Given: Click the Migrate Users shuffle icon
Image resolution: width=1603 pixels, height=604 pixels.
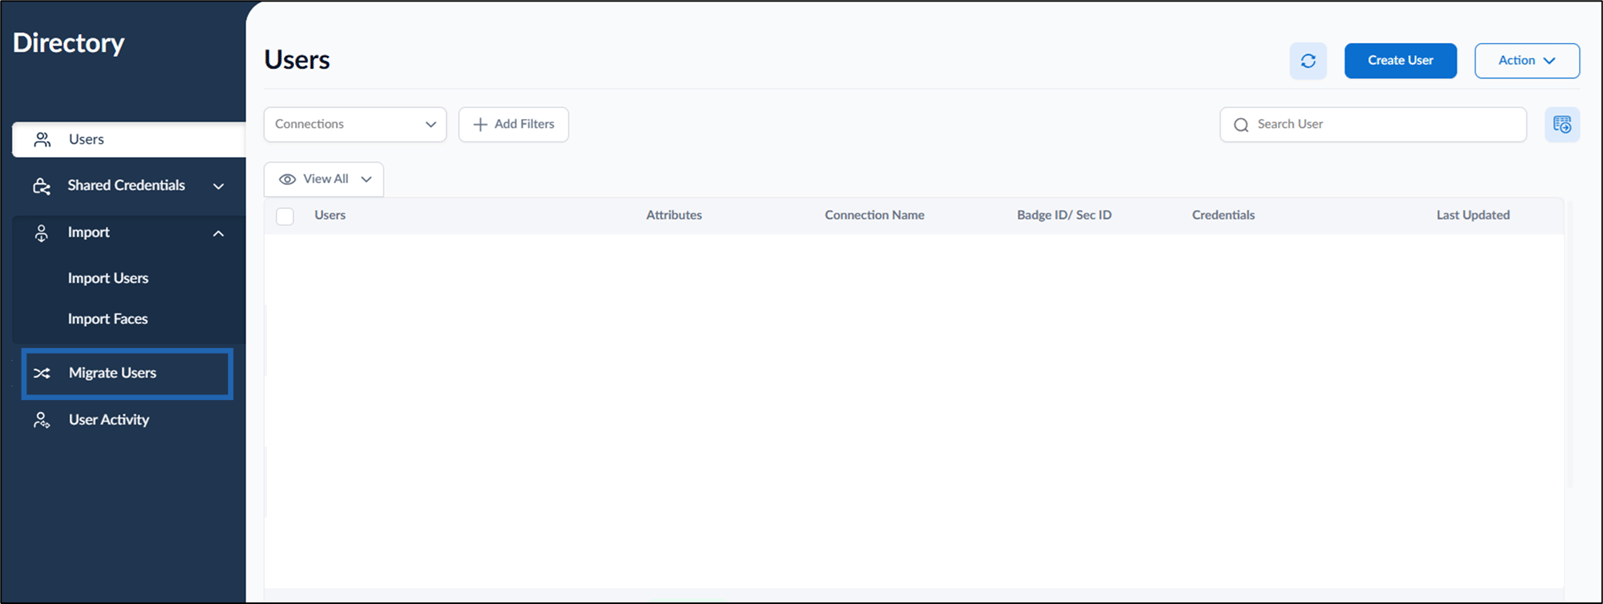Looking at the screenshot, I should [41, 373].
